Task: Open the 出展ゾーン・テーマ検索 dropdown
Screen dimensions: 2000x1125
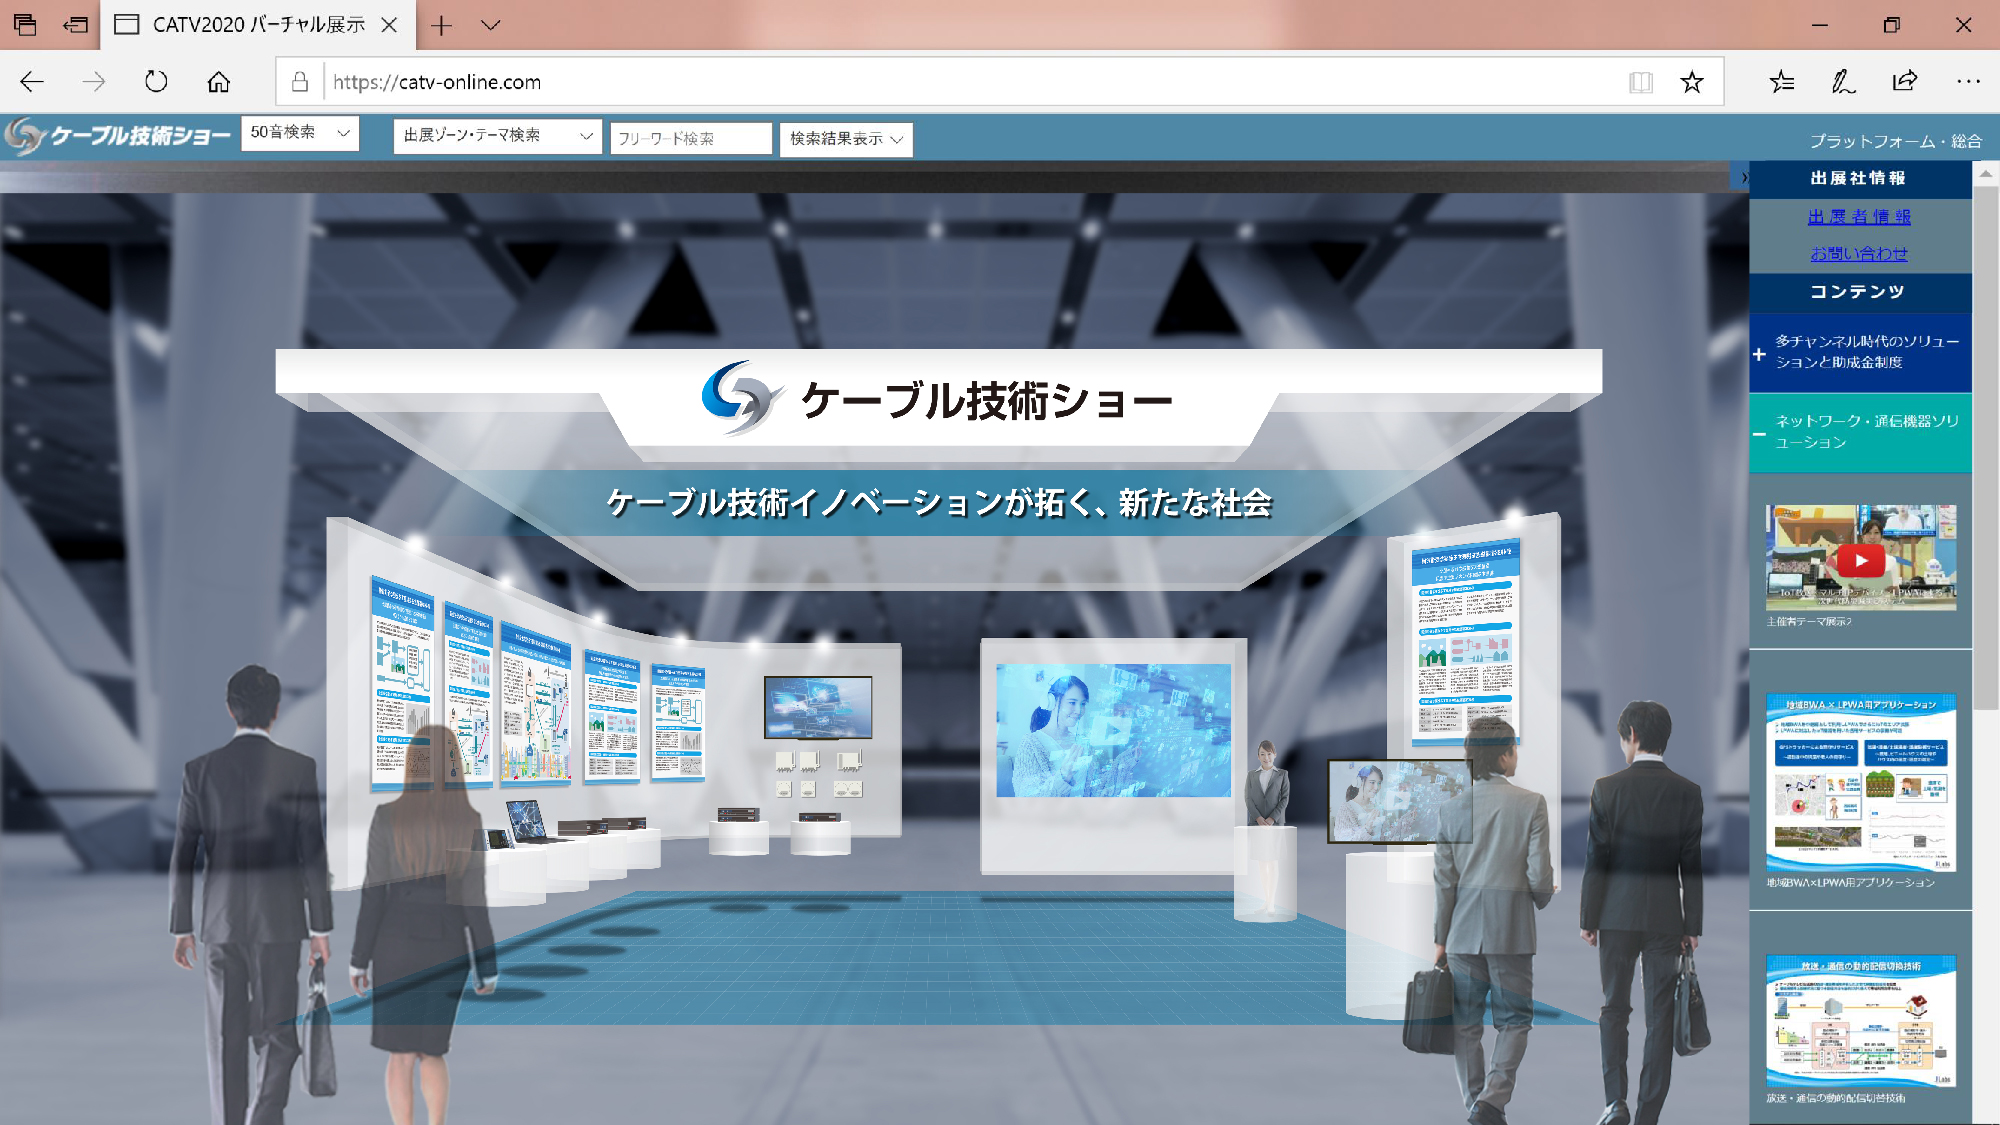Action: click(497, 135)
